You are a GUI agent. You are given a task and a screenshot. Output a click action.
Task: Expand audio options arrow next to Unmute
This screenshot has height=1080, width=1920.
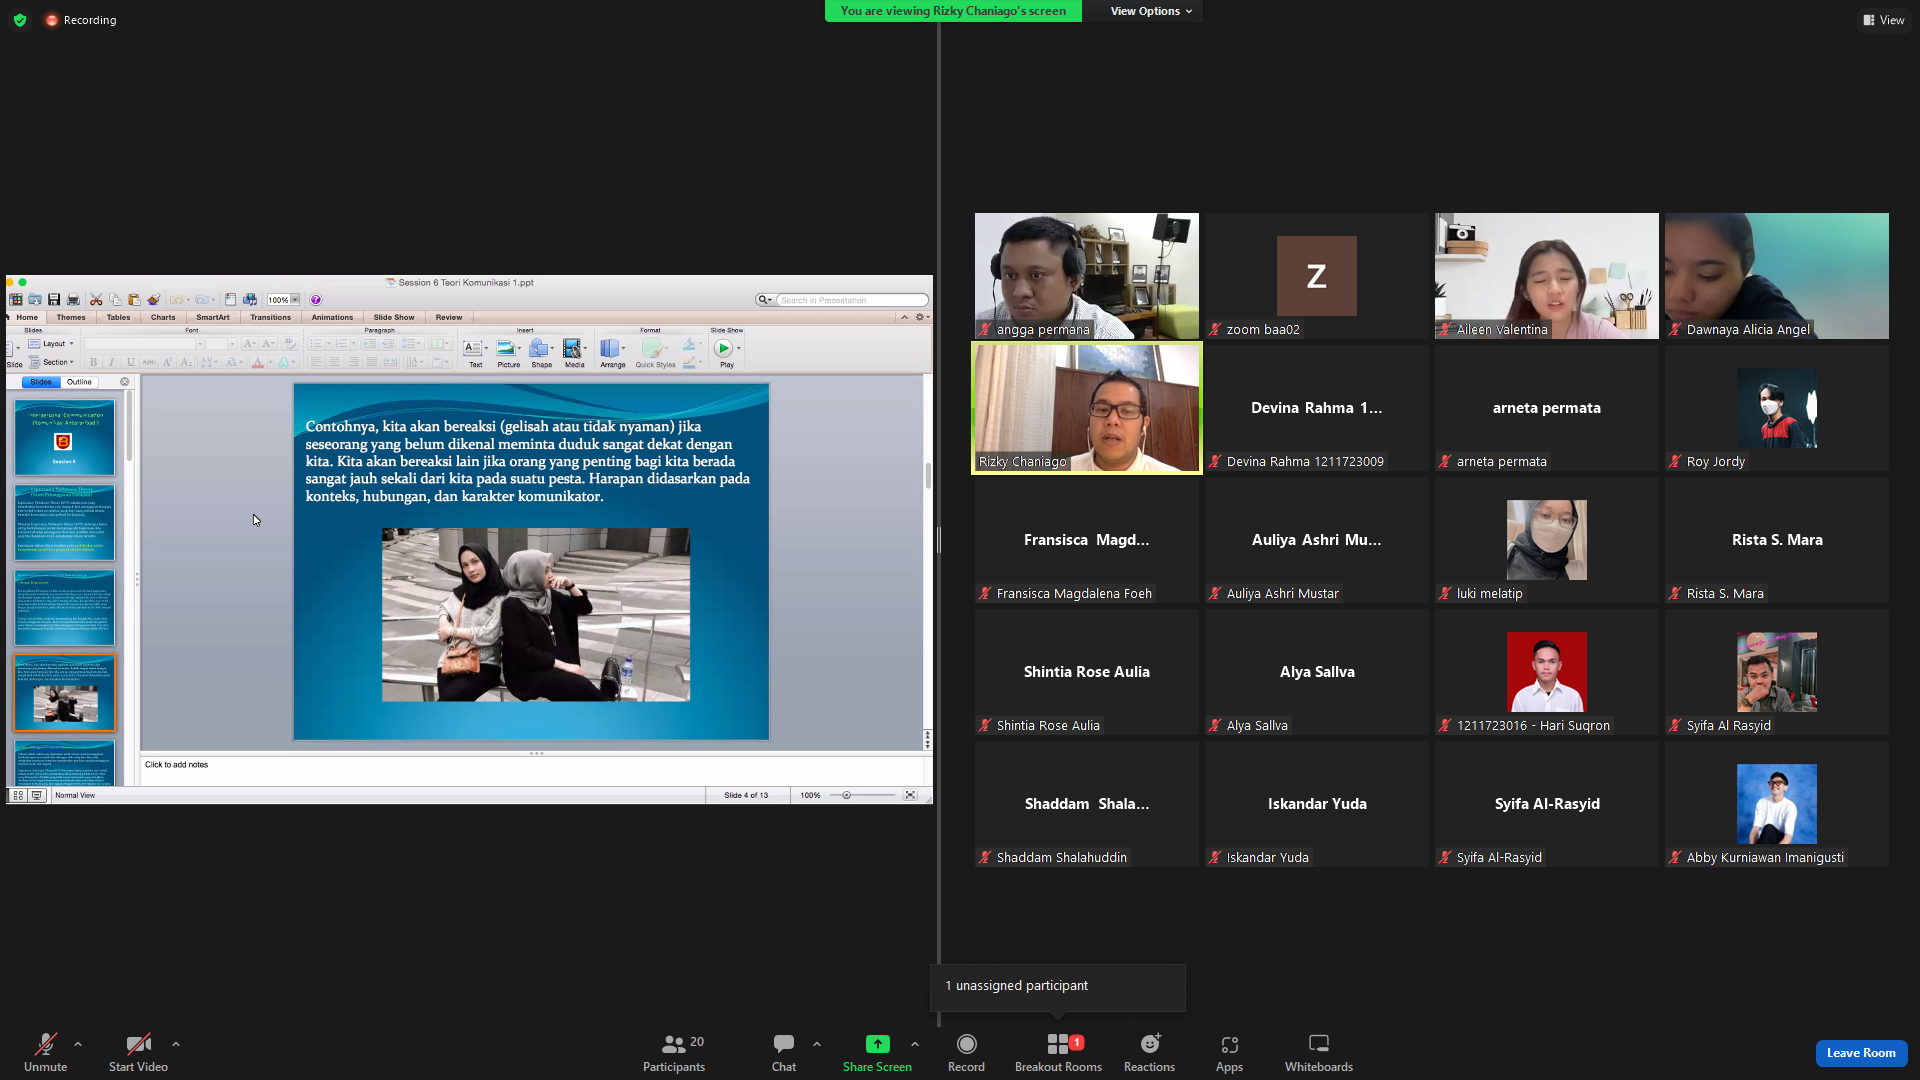[x=78, y=1044]
